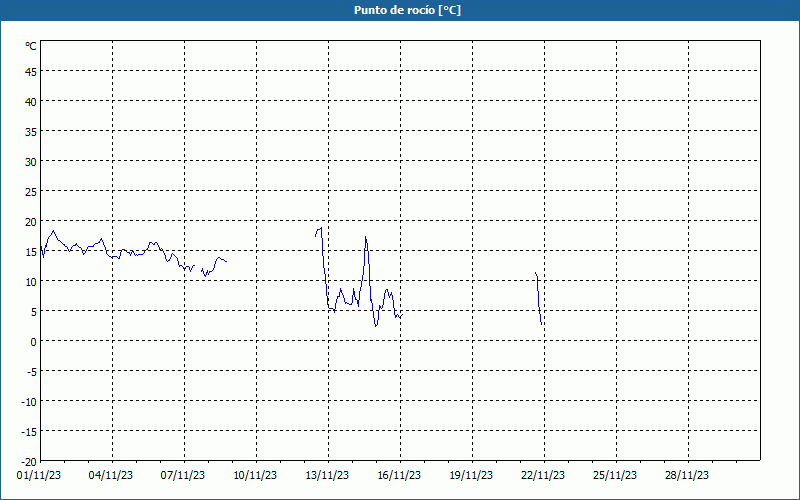Click the y-axis value 35
This screenshot has width=800, height=500.
pos(31,132)
